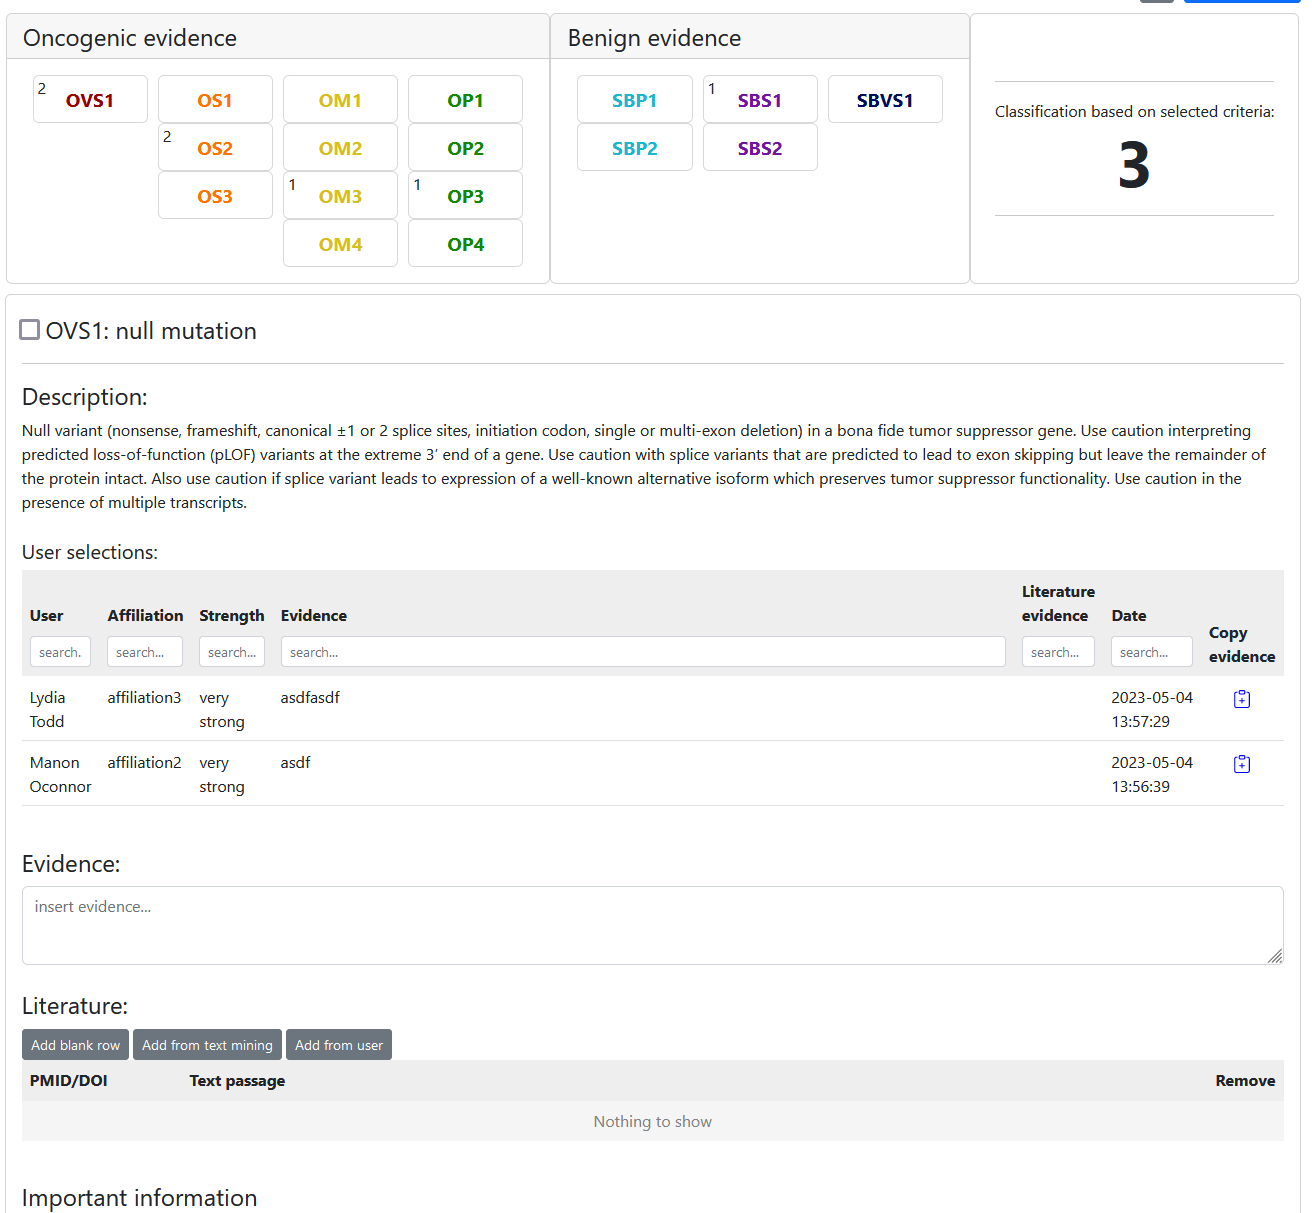Focus the Date column search field

(1151, 652)
